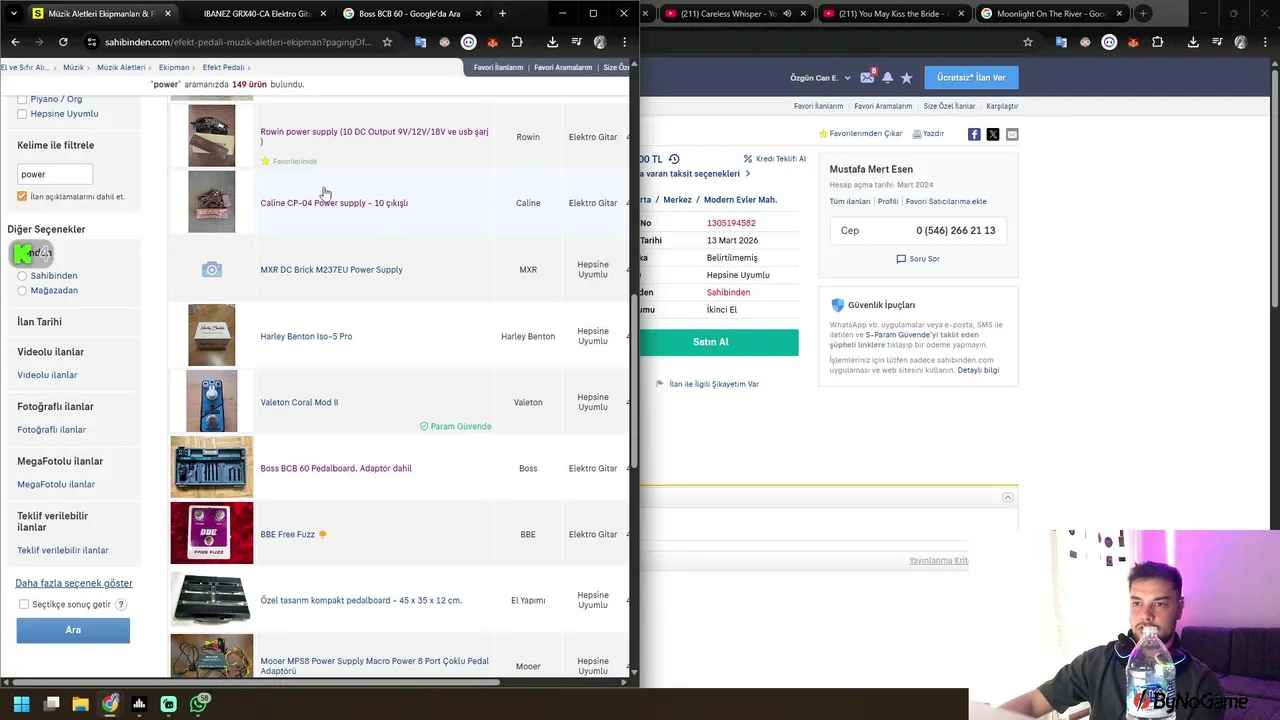This screenshot has height=720, width=1280.
Task: Open downloads in the right browser window
Action: tap(1192, 42)
